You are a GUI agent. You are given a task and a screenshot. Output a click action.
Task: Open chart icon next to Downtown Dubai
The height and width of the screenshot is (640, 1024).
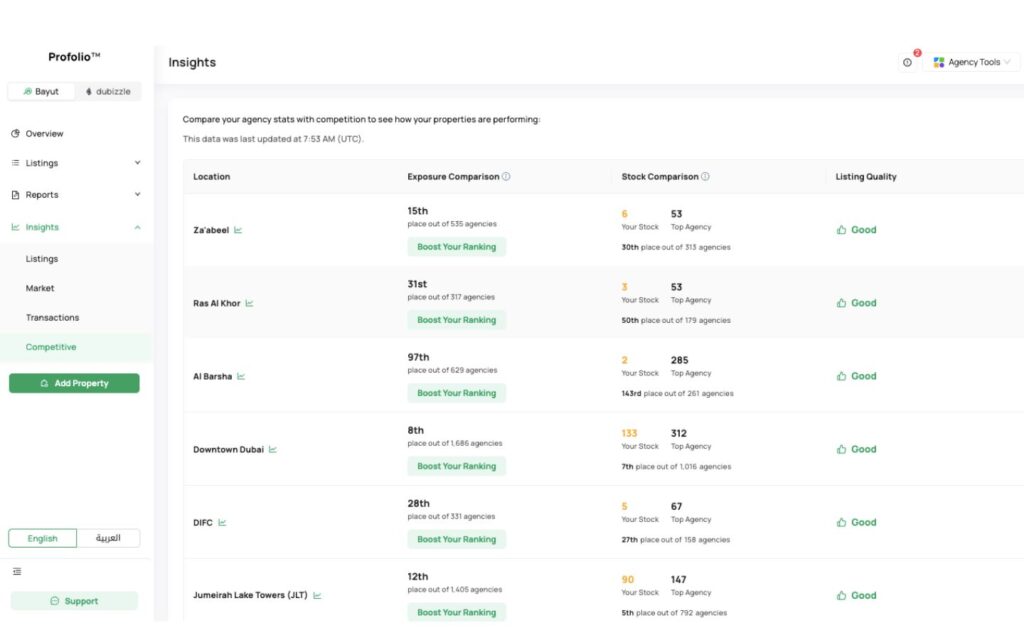[x=273, y=449]
